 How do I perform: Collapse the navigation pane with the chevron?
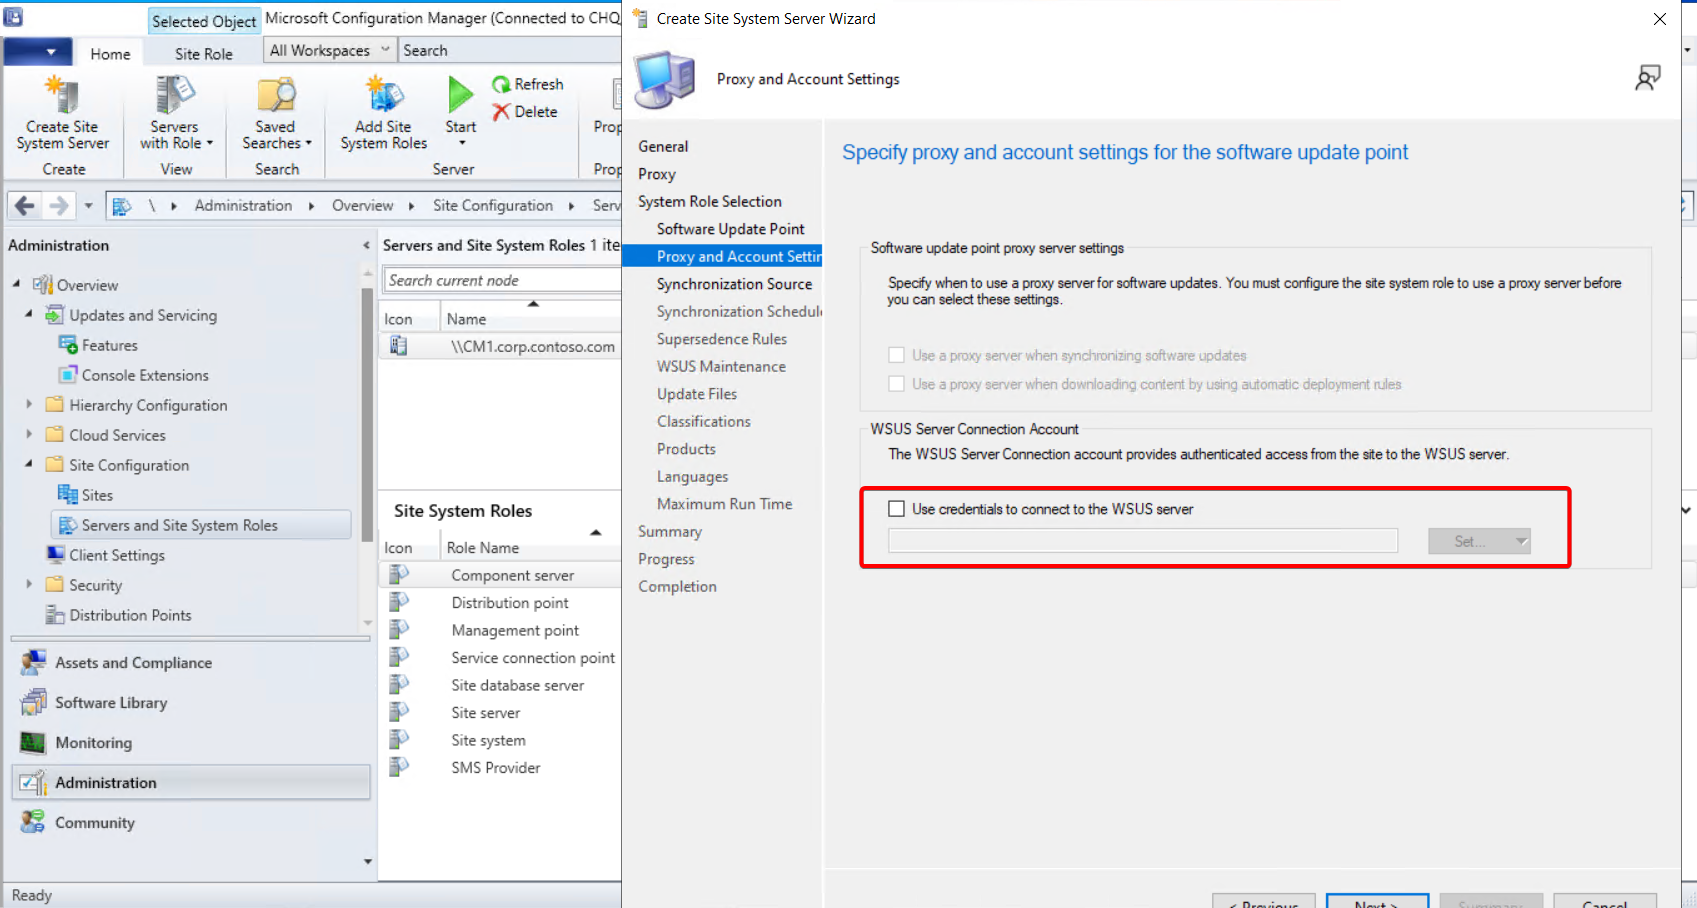tap(366, 245)
